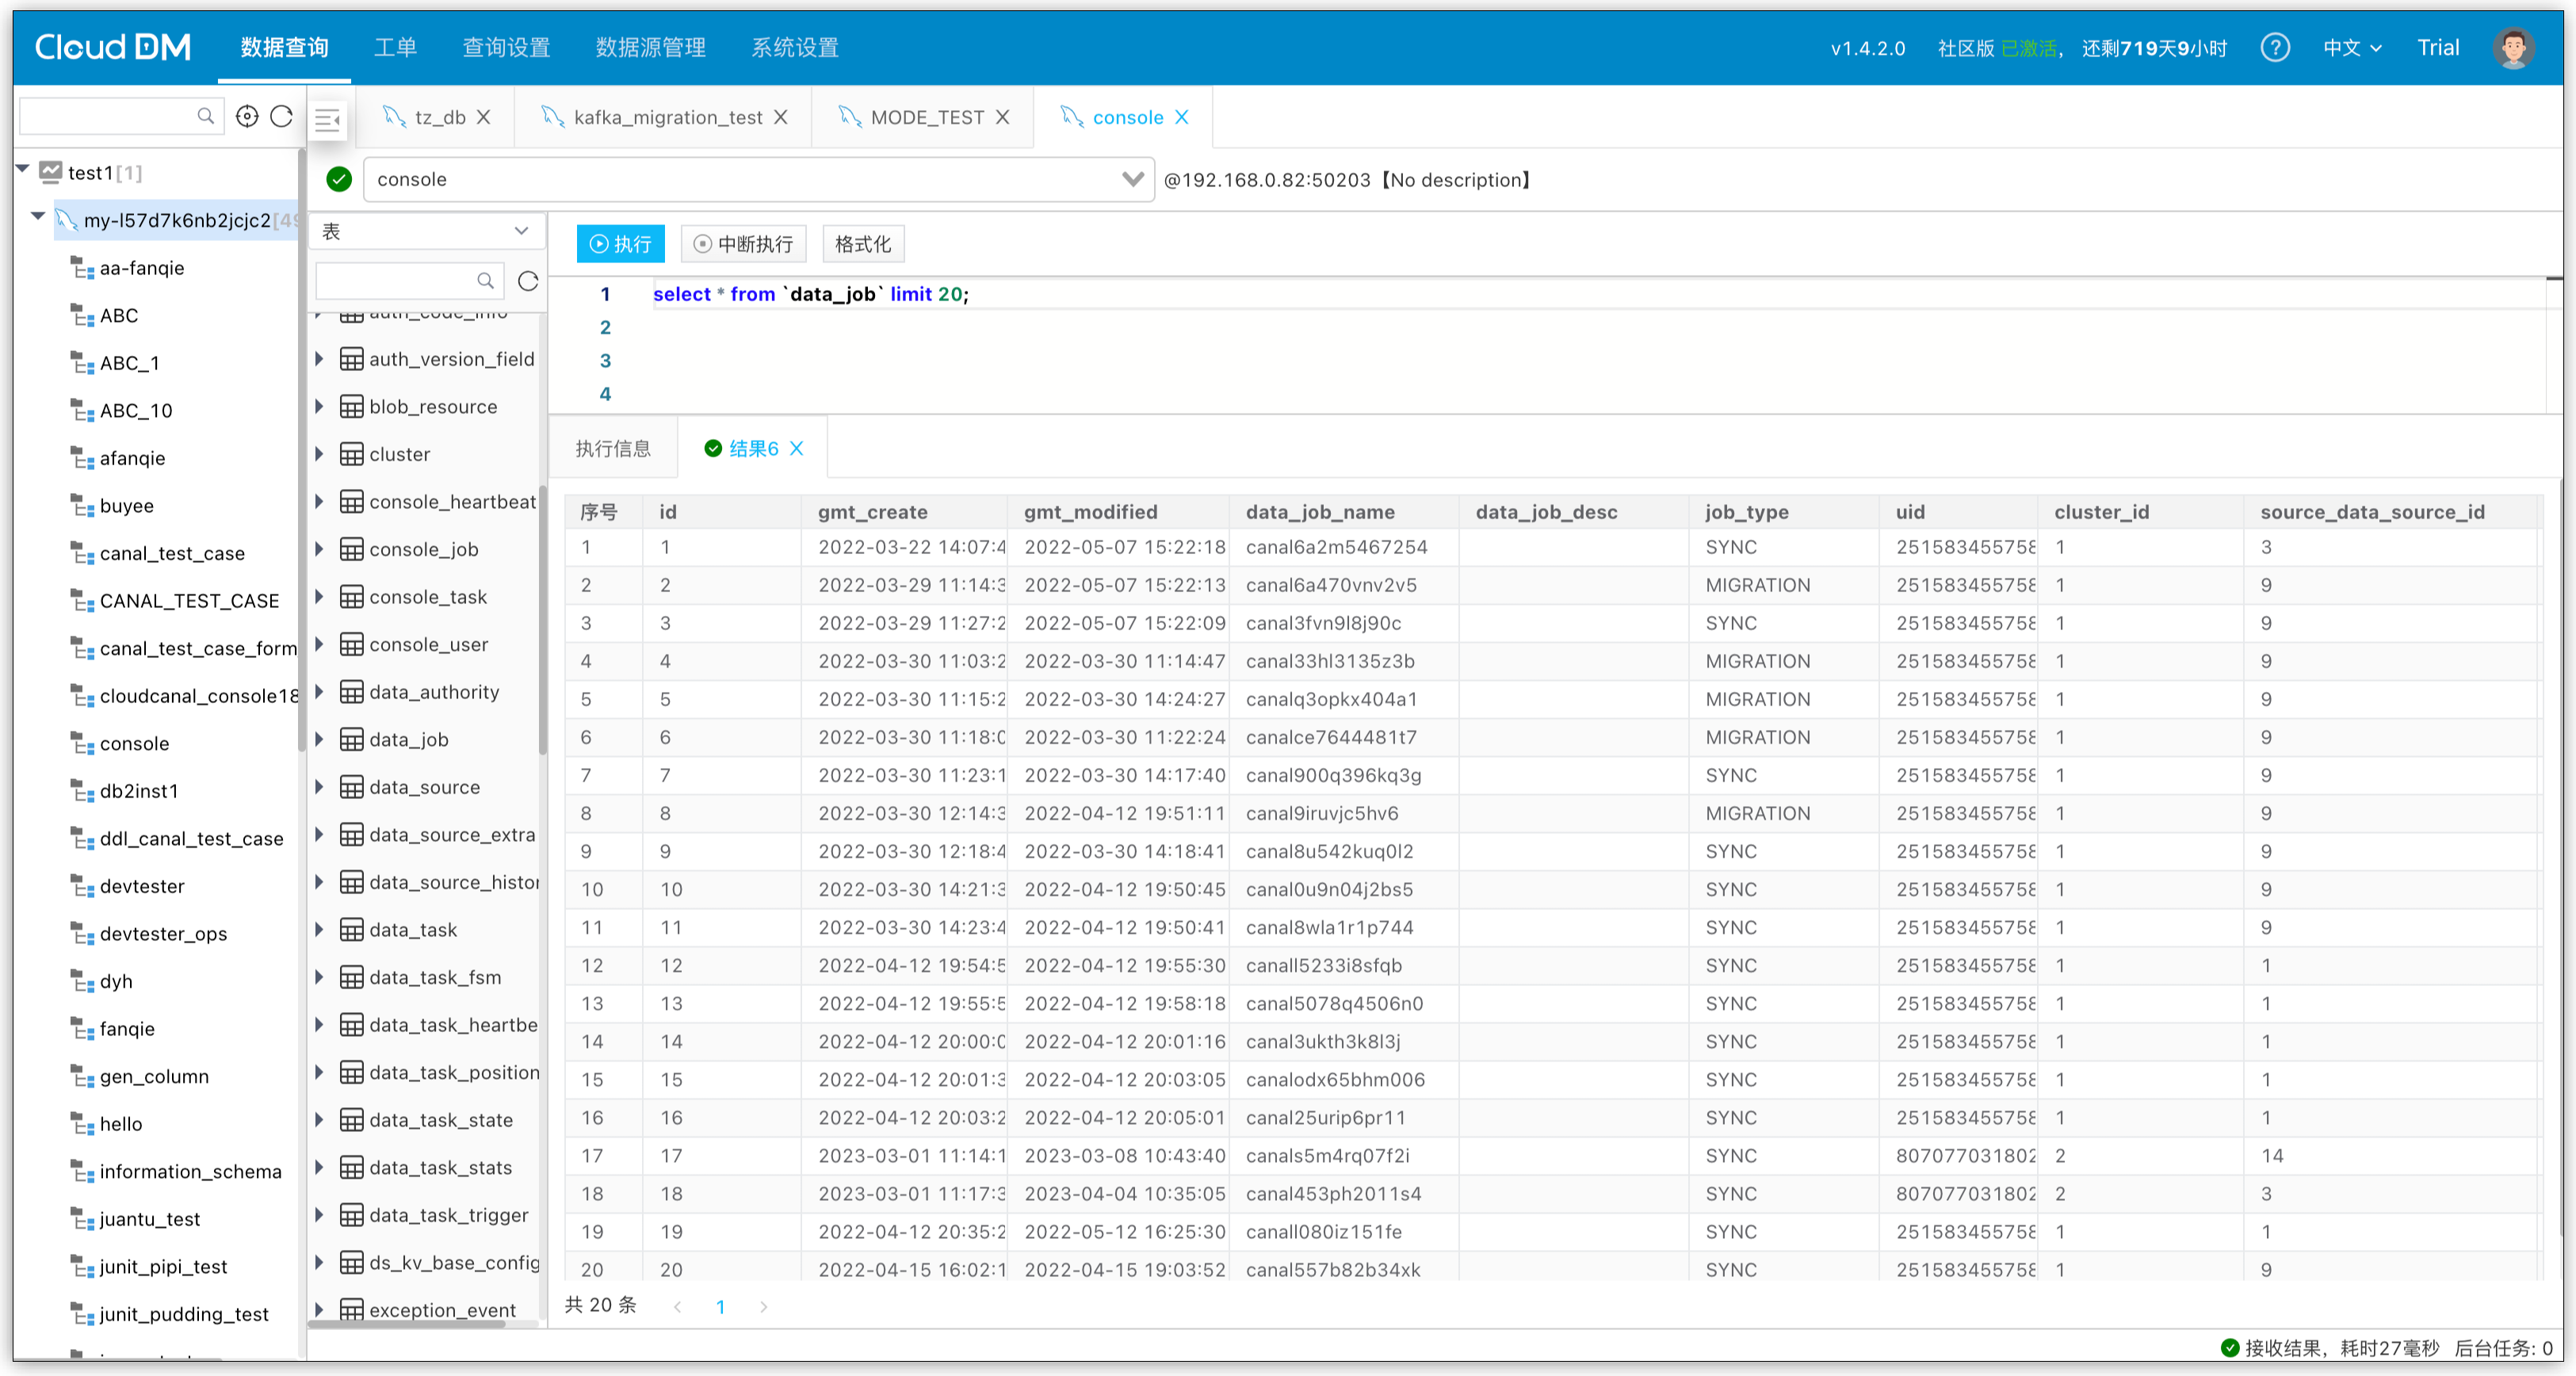Click the user avatar in the top bar
Viewport: 2576px width, 1376px height.
click(x=2513, y=47)
